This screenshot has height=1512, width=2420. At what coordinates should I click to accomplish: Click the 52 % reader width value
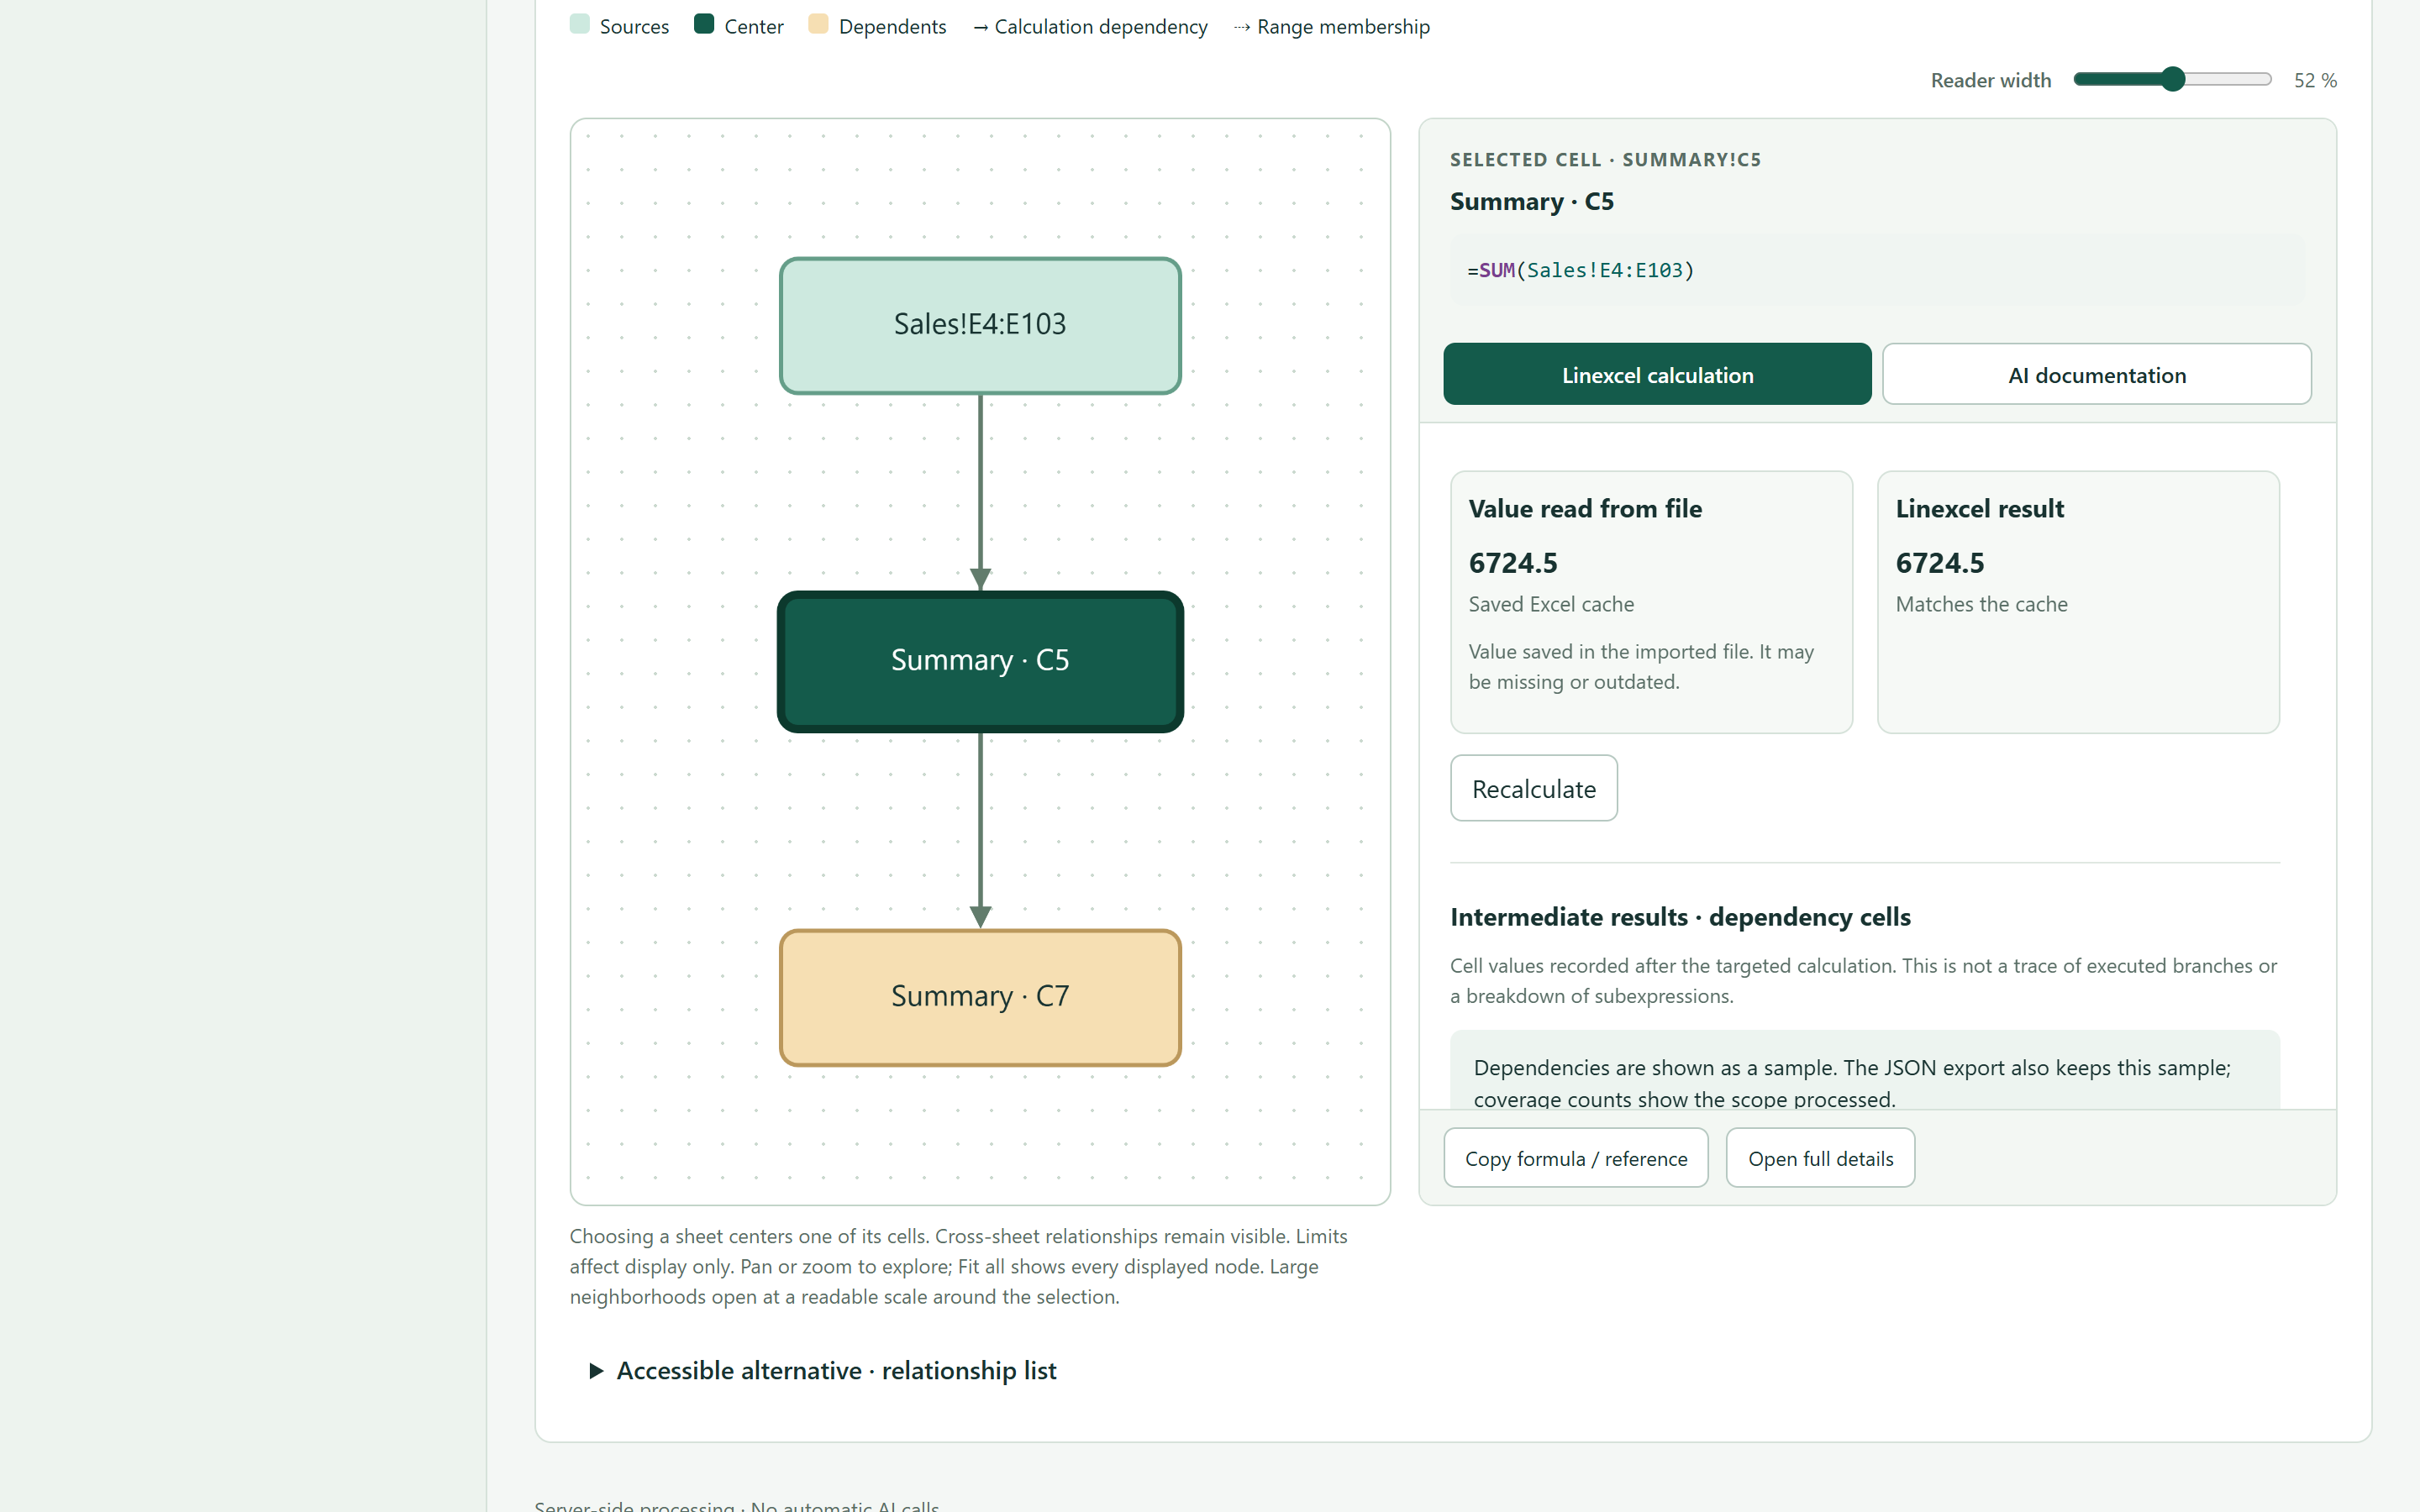pyautogui.click(x=2315, y=80)
